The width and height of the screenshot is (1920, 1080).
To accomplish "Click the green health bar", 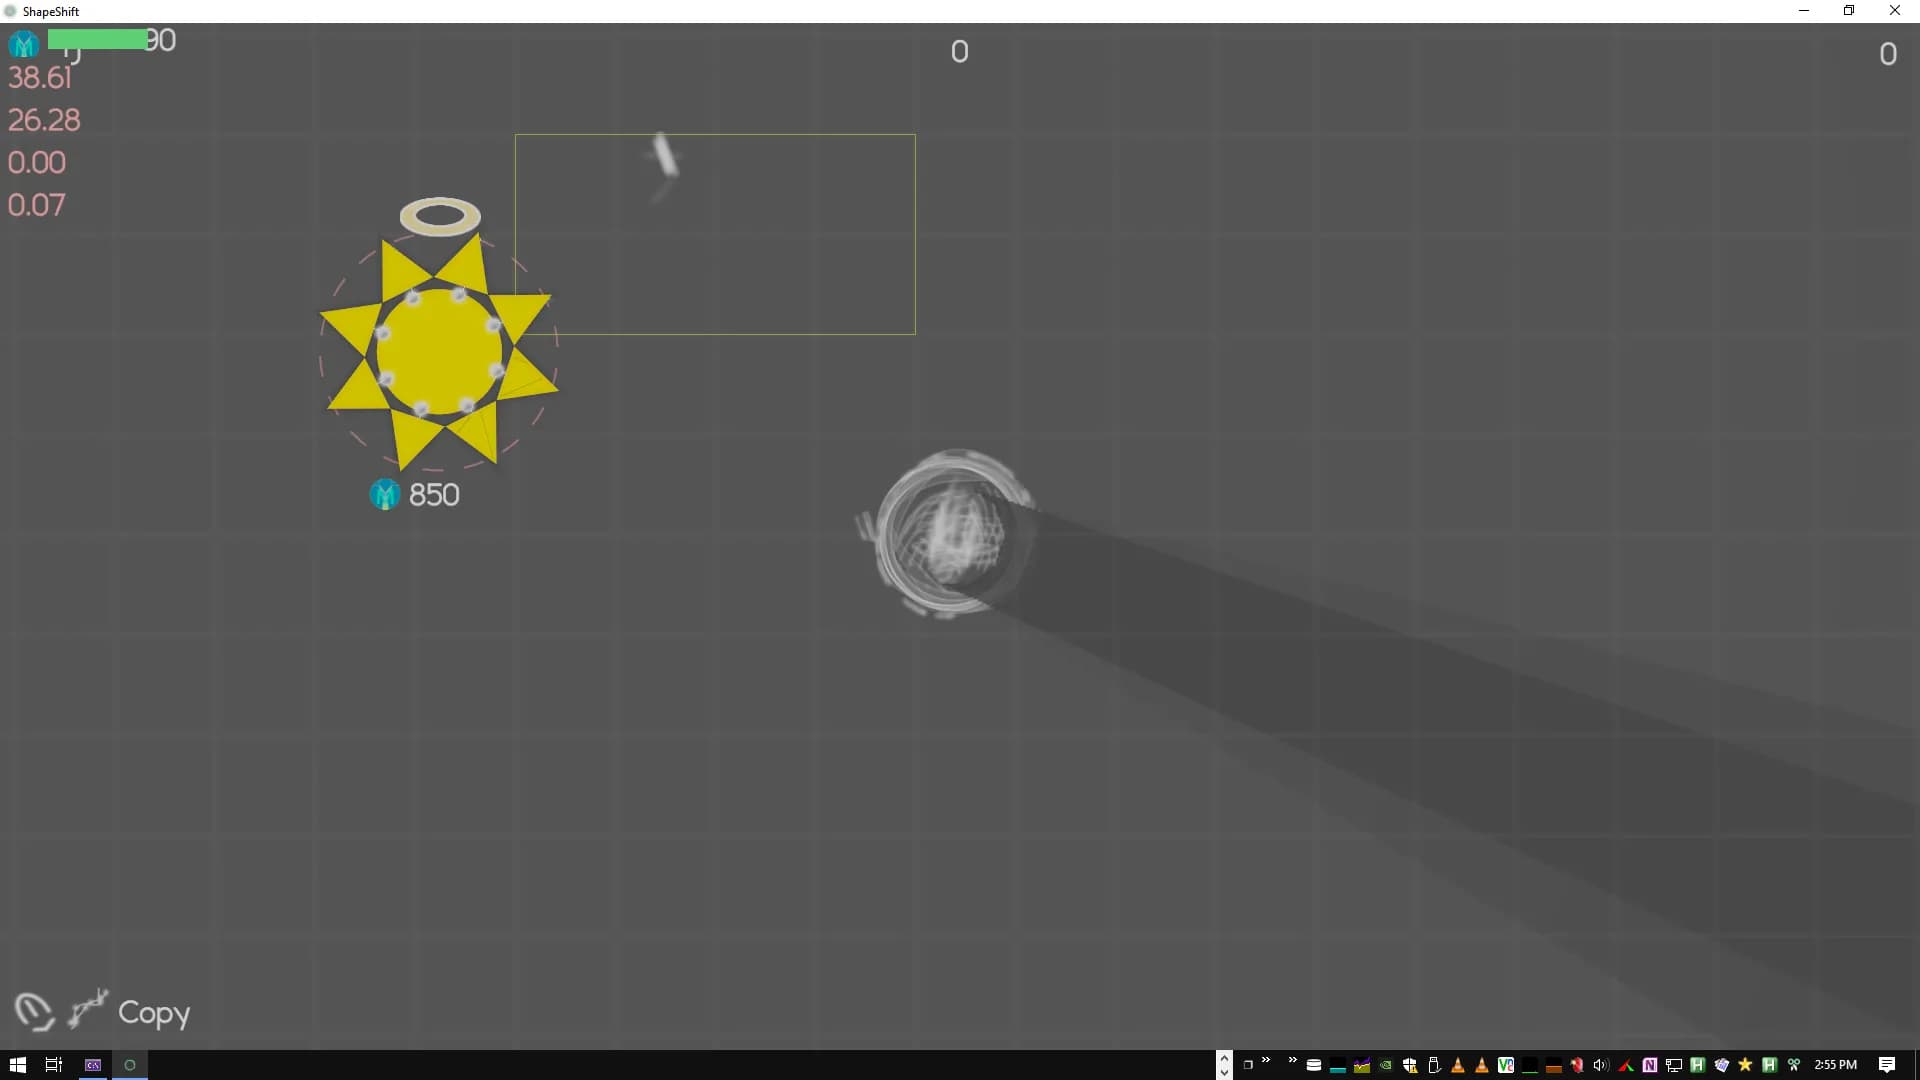I will (97, 39).
